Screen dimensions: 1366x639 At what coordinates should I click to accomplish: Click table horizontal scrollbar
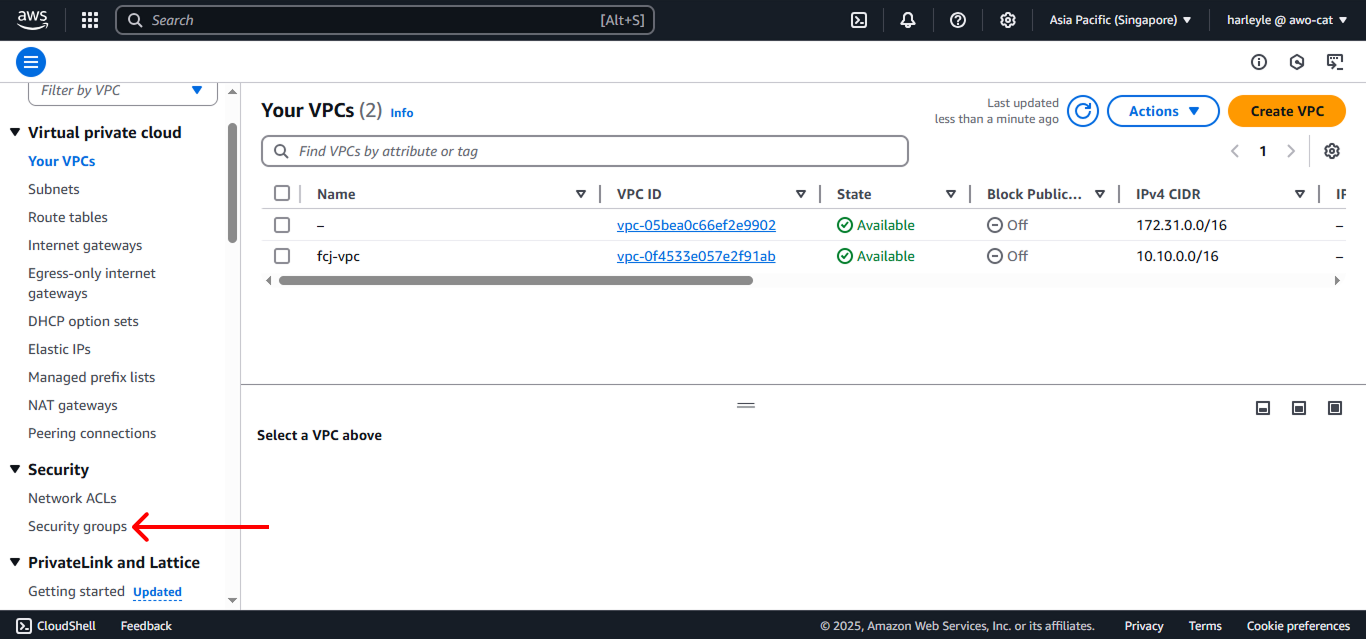click(516, 281)
